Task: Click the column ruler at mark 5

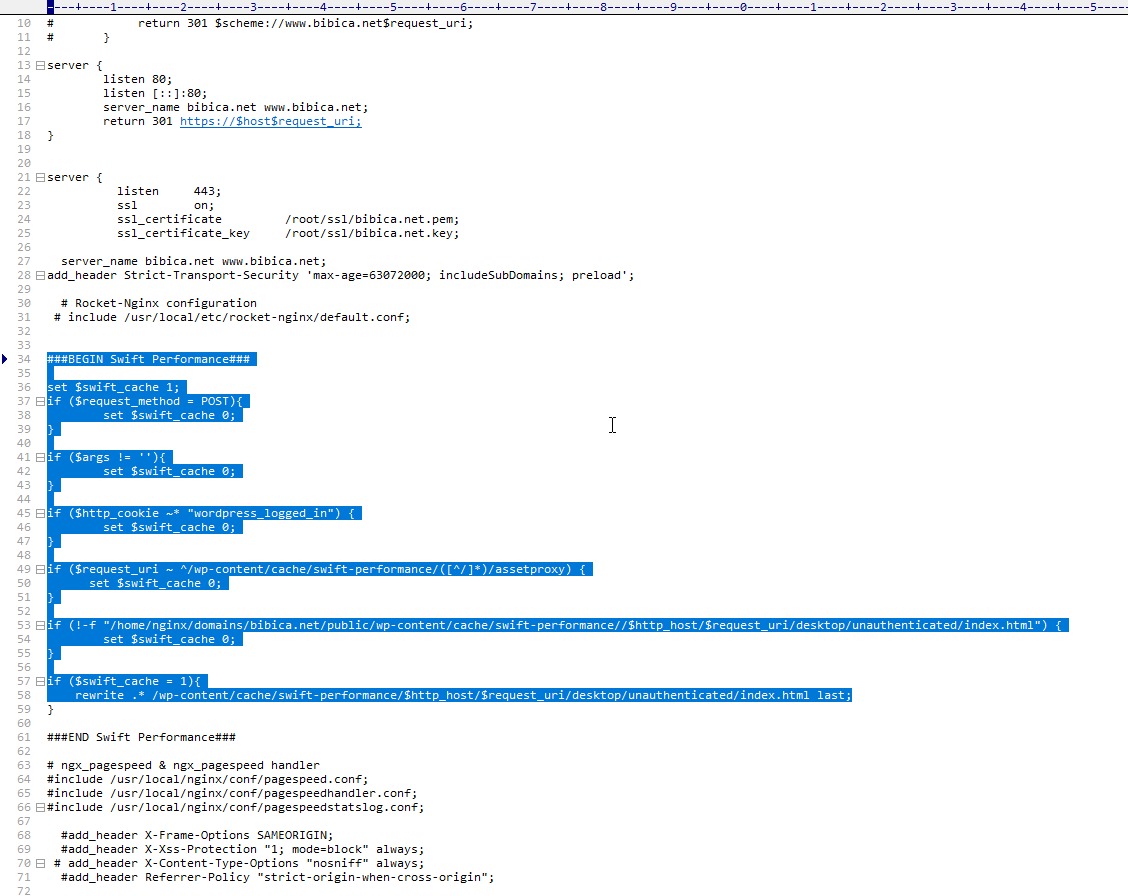Action: coord(393,6)
